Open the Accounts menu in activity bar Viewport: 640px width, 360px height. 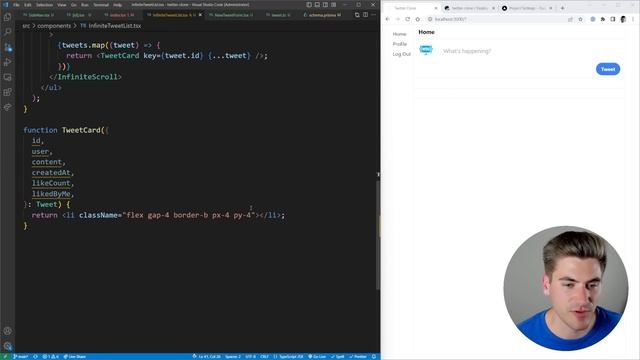(7, 331)
